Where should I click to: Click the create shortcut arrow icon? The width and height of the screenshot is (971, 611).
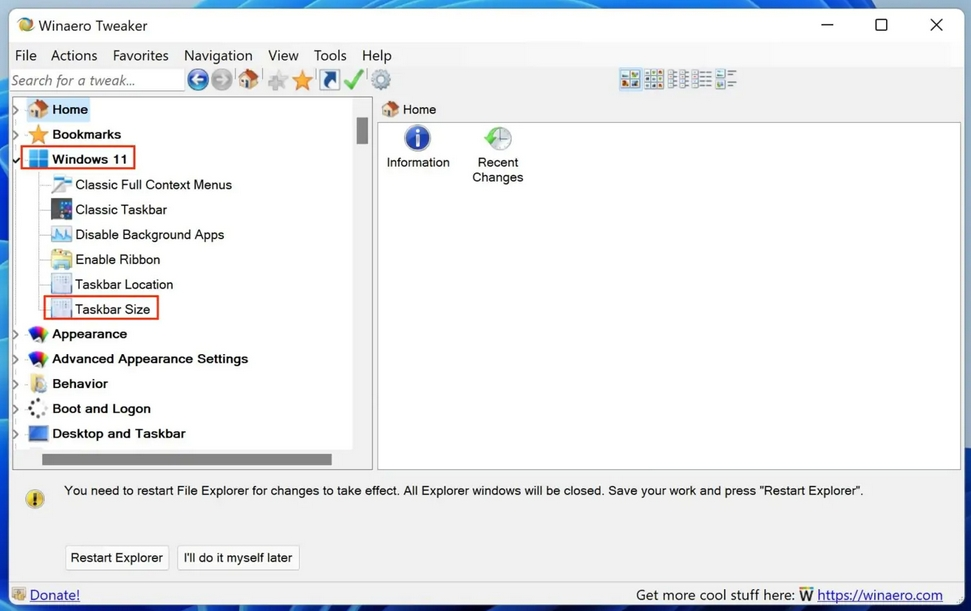(x=329, y=80)
